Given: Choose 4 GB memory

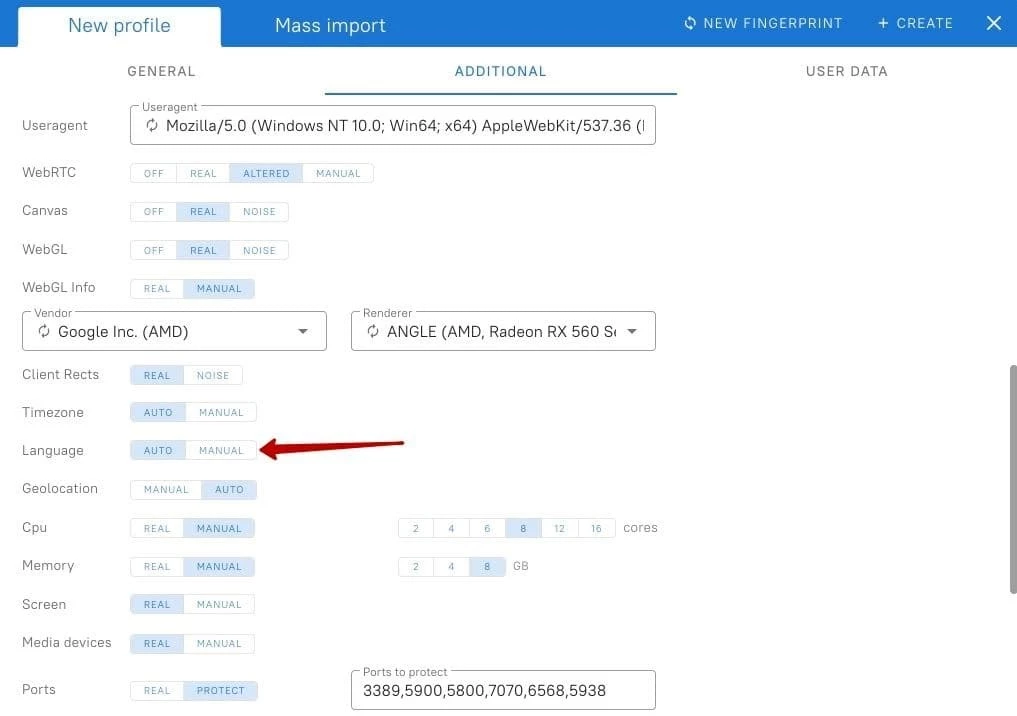Looking at the screenshot, I should pos(451,566).
